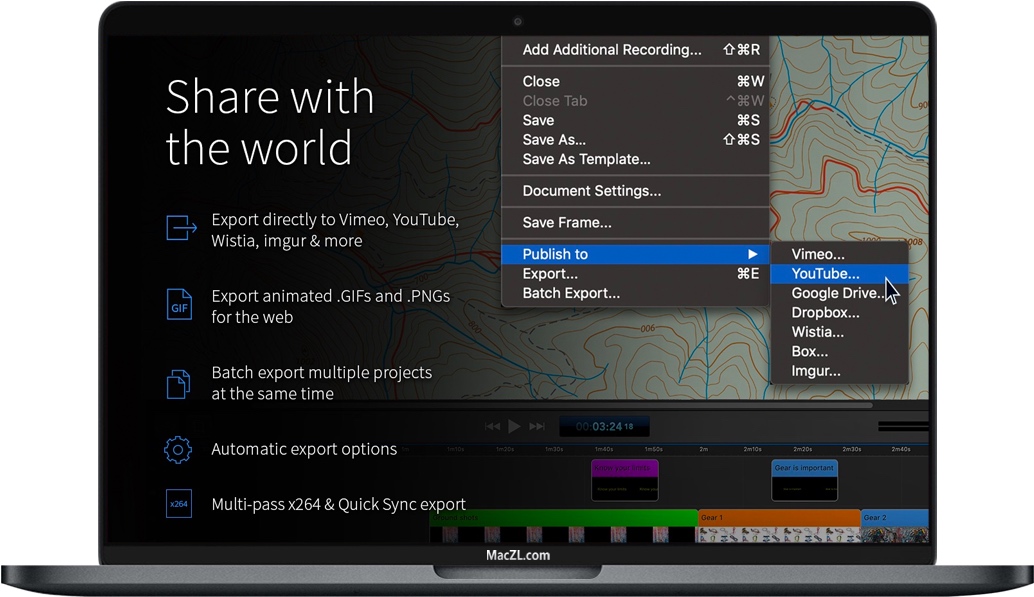Click the export arrow icon
This screenshot has width=1034, height=597.
coord(180,229)
